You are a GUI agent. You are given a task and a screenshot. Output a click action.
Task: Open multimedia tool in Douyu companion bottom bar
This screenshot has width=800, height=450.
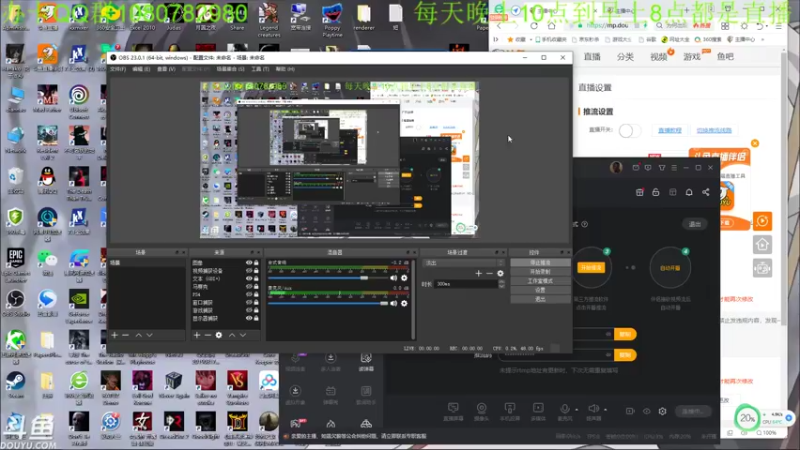(538, 411)
